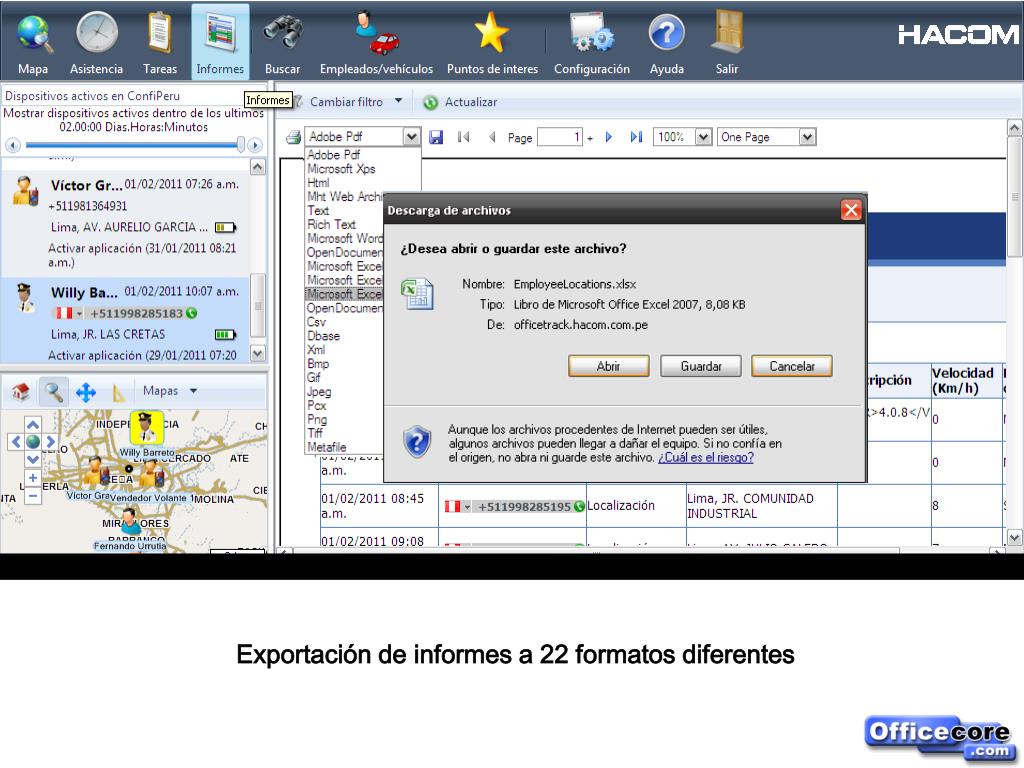1024x768 pixels.
Task: Open the Mapas dropdown
Action: (170, 391)
